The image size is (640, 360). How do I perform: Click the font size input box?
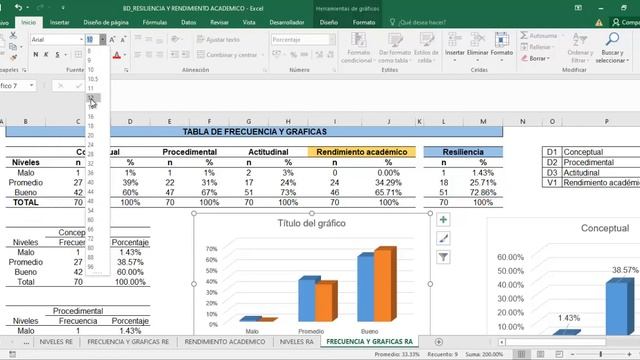coord(92,40)
